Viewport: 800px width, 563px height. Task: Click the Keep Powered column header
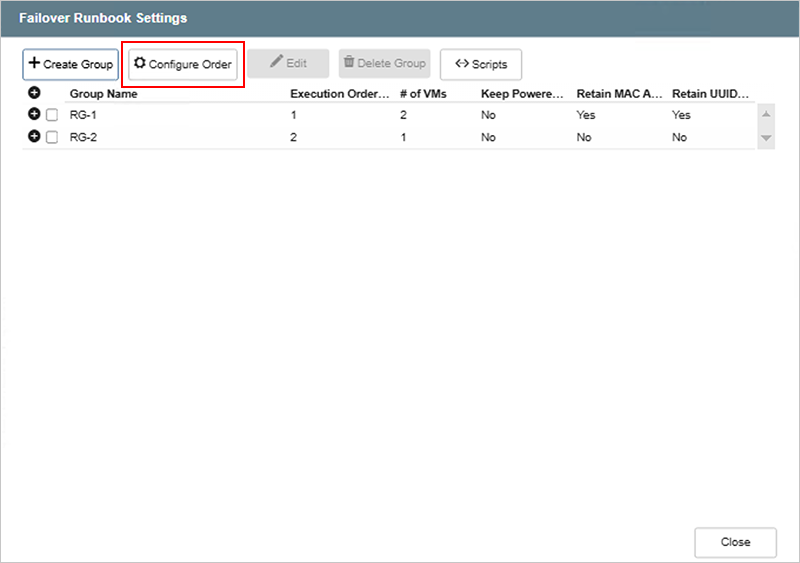tap(521, 94)
